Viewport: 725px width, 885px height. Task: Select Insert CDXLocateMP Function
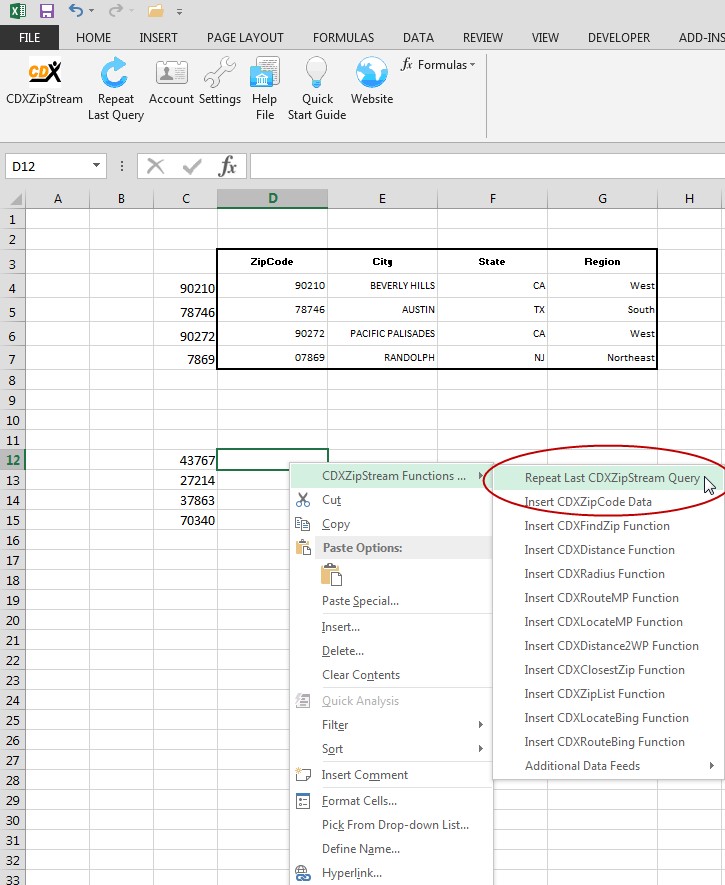(x=608, y=622)
